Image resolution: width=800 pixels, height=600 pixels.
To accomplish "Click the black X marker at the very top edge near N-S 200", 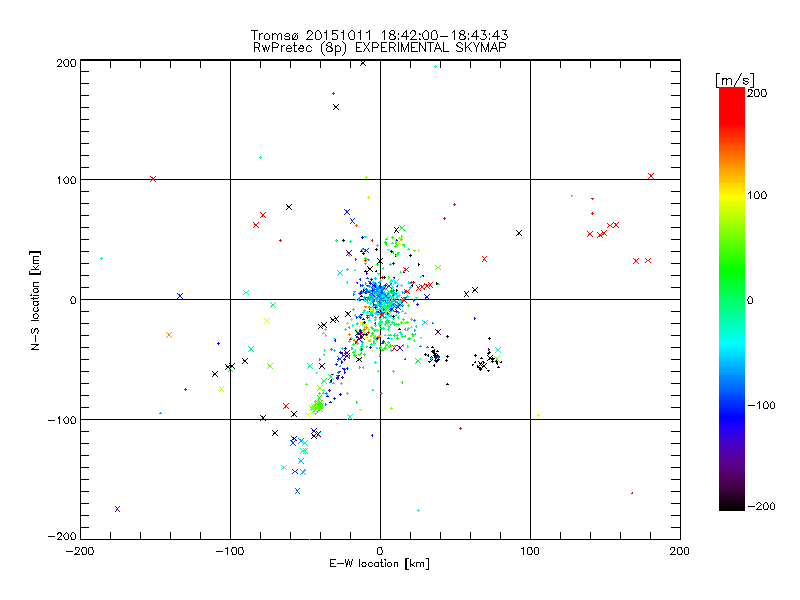I will [x=363, y=63].
